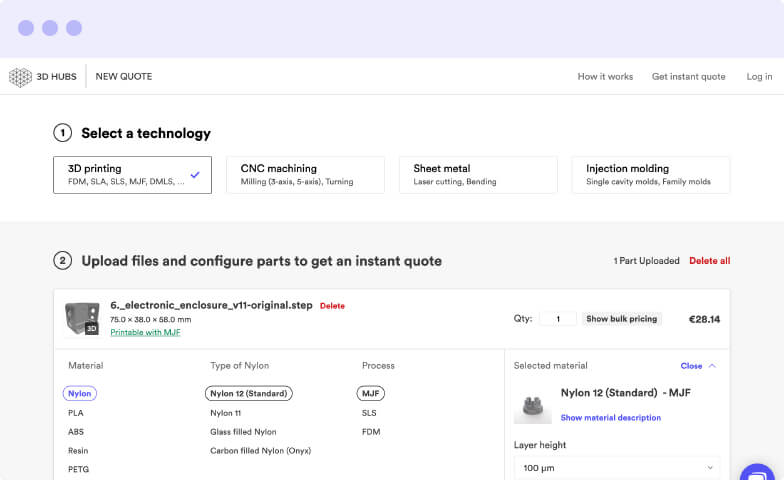This screenshot has height=480, width=784.
Task: Click Show bulk pricing button
Action: 621,319
